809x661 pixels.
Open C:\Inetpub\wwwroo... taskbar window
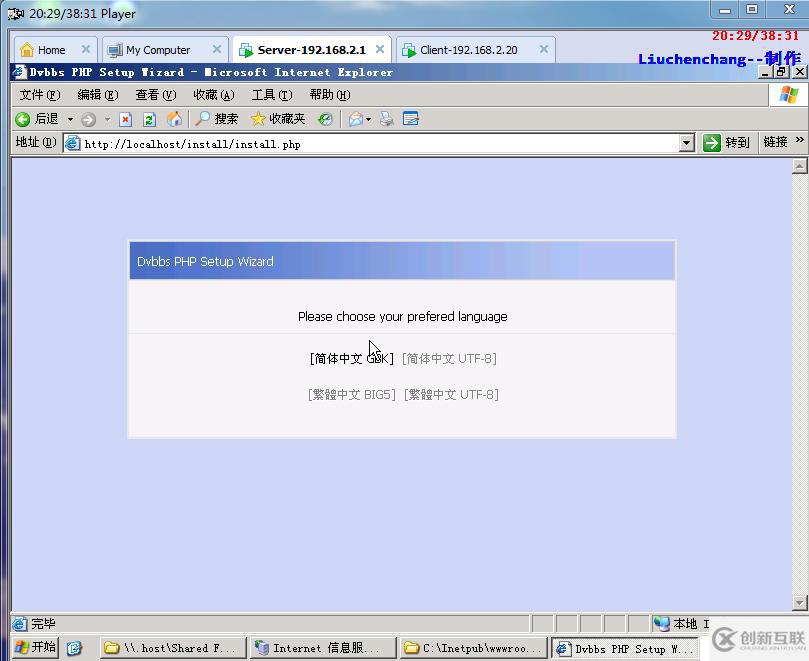(472, 648)
